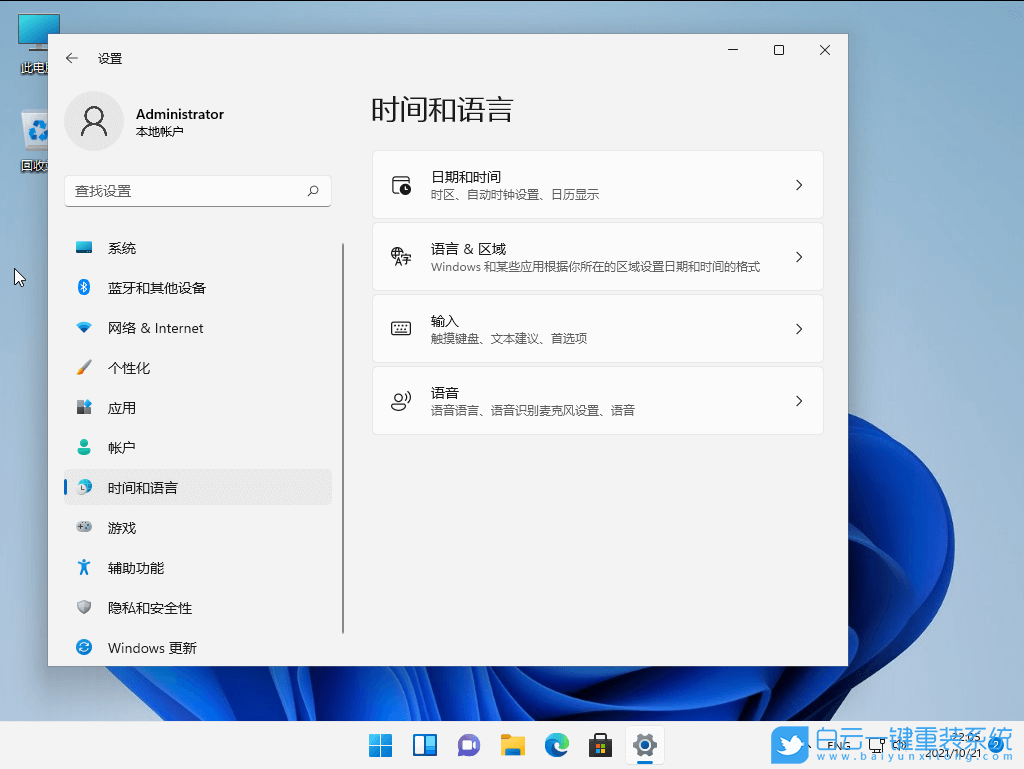Switch to the 系统 settings section
The width and height of the screenshot is (1024, 769).
click(x=120, y=248)
